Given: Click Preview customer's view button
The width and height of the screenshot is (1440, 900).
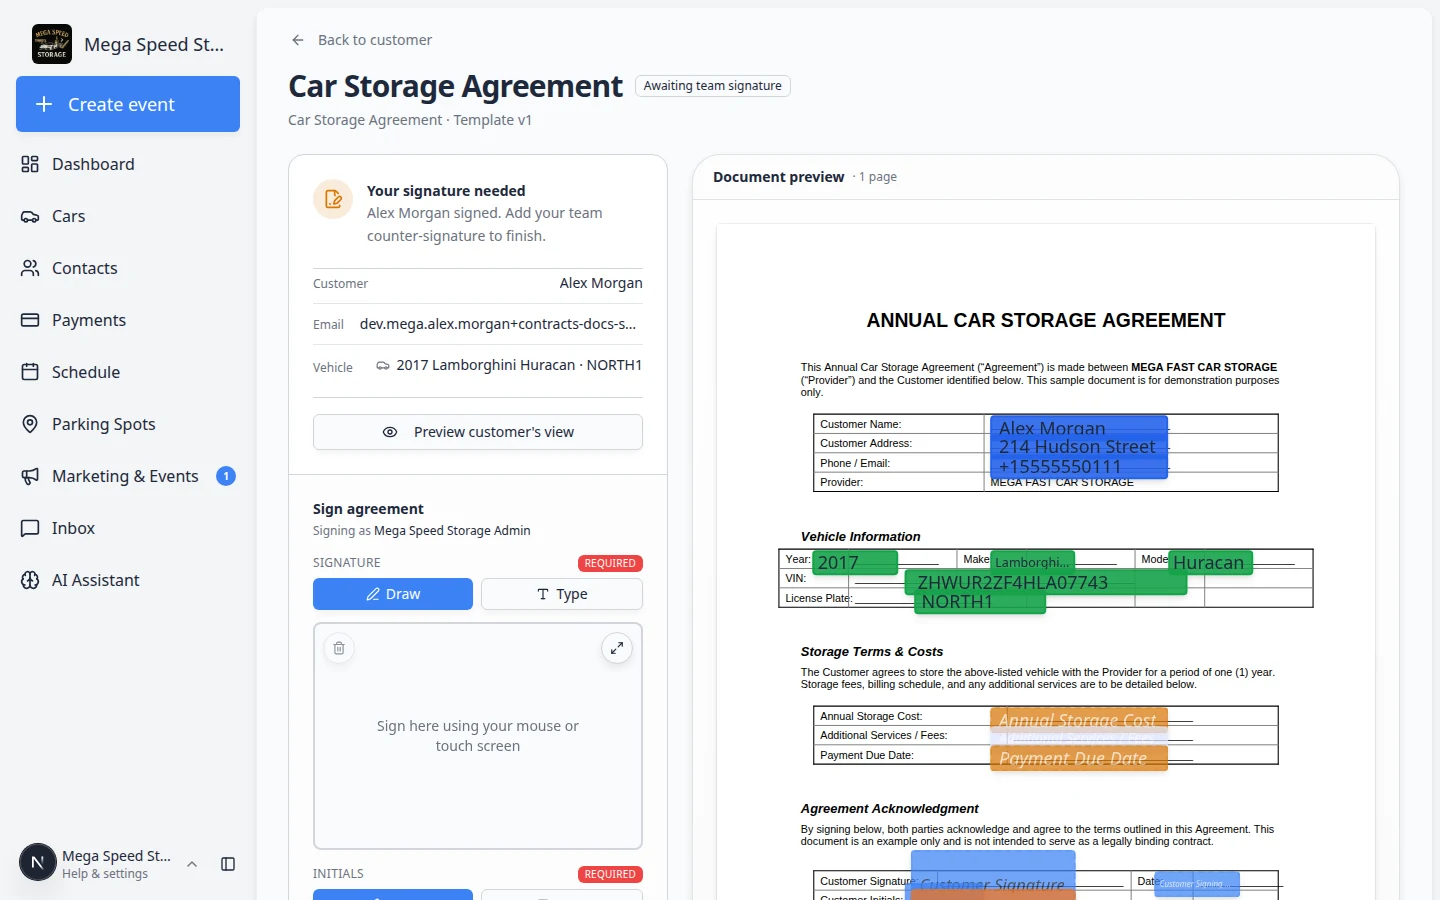Looking at the screenshot, I should (478, 432).
